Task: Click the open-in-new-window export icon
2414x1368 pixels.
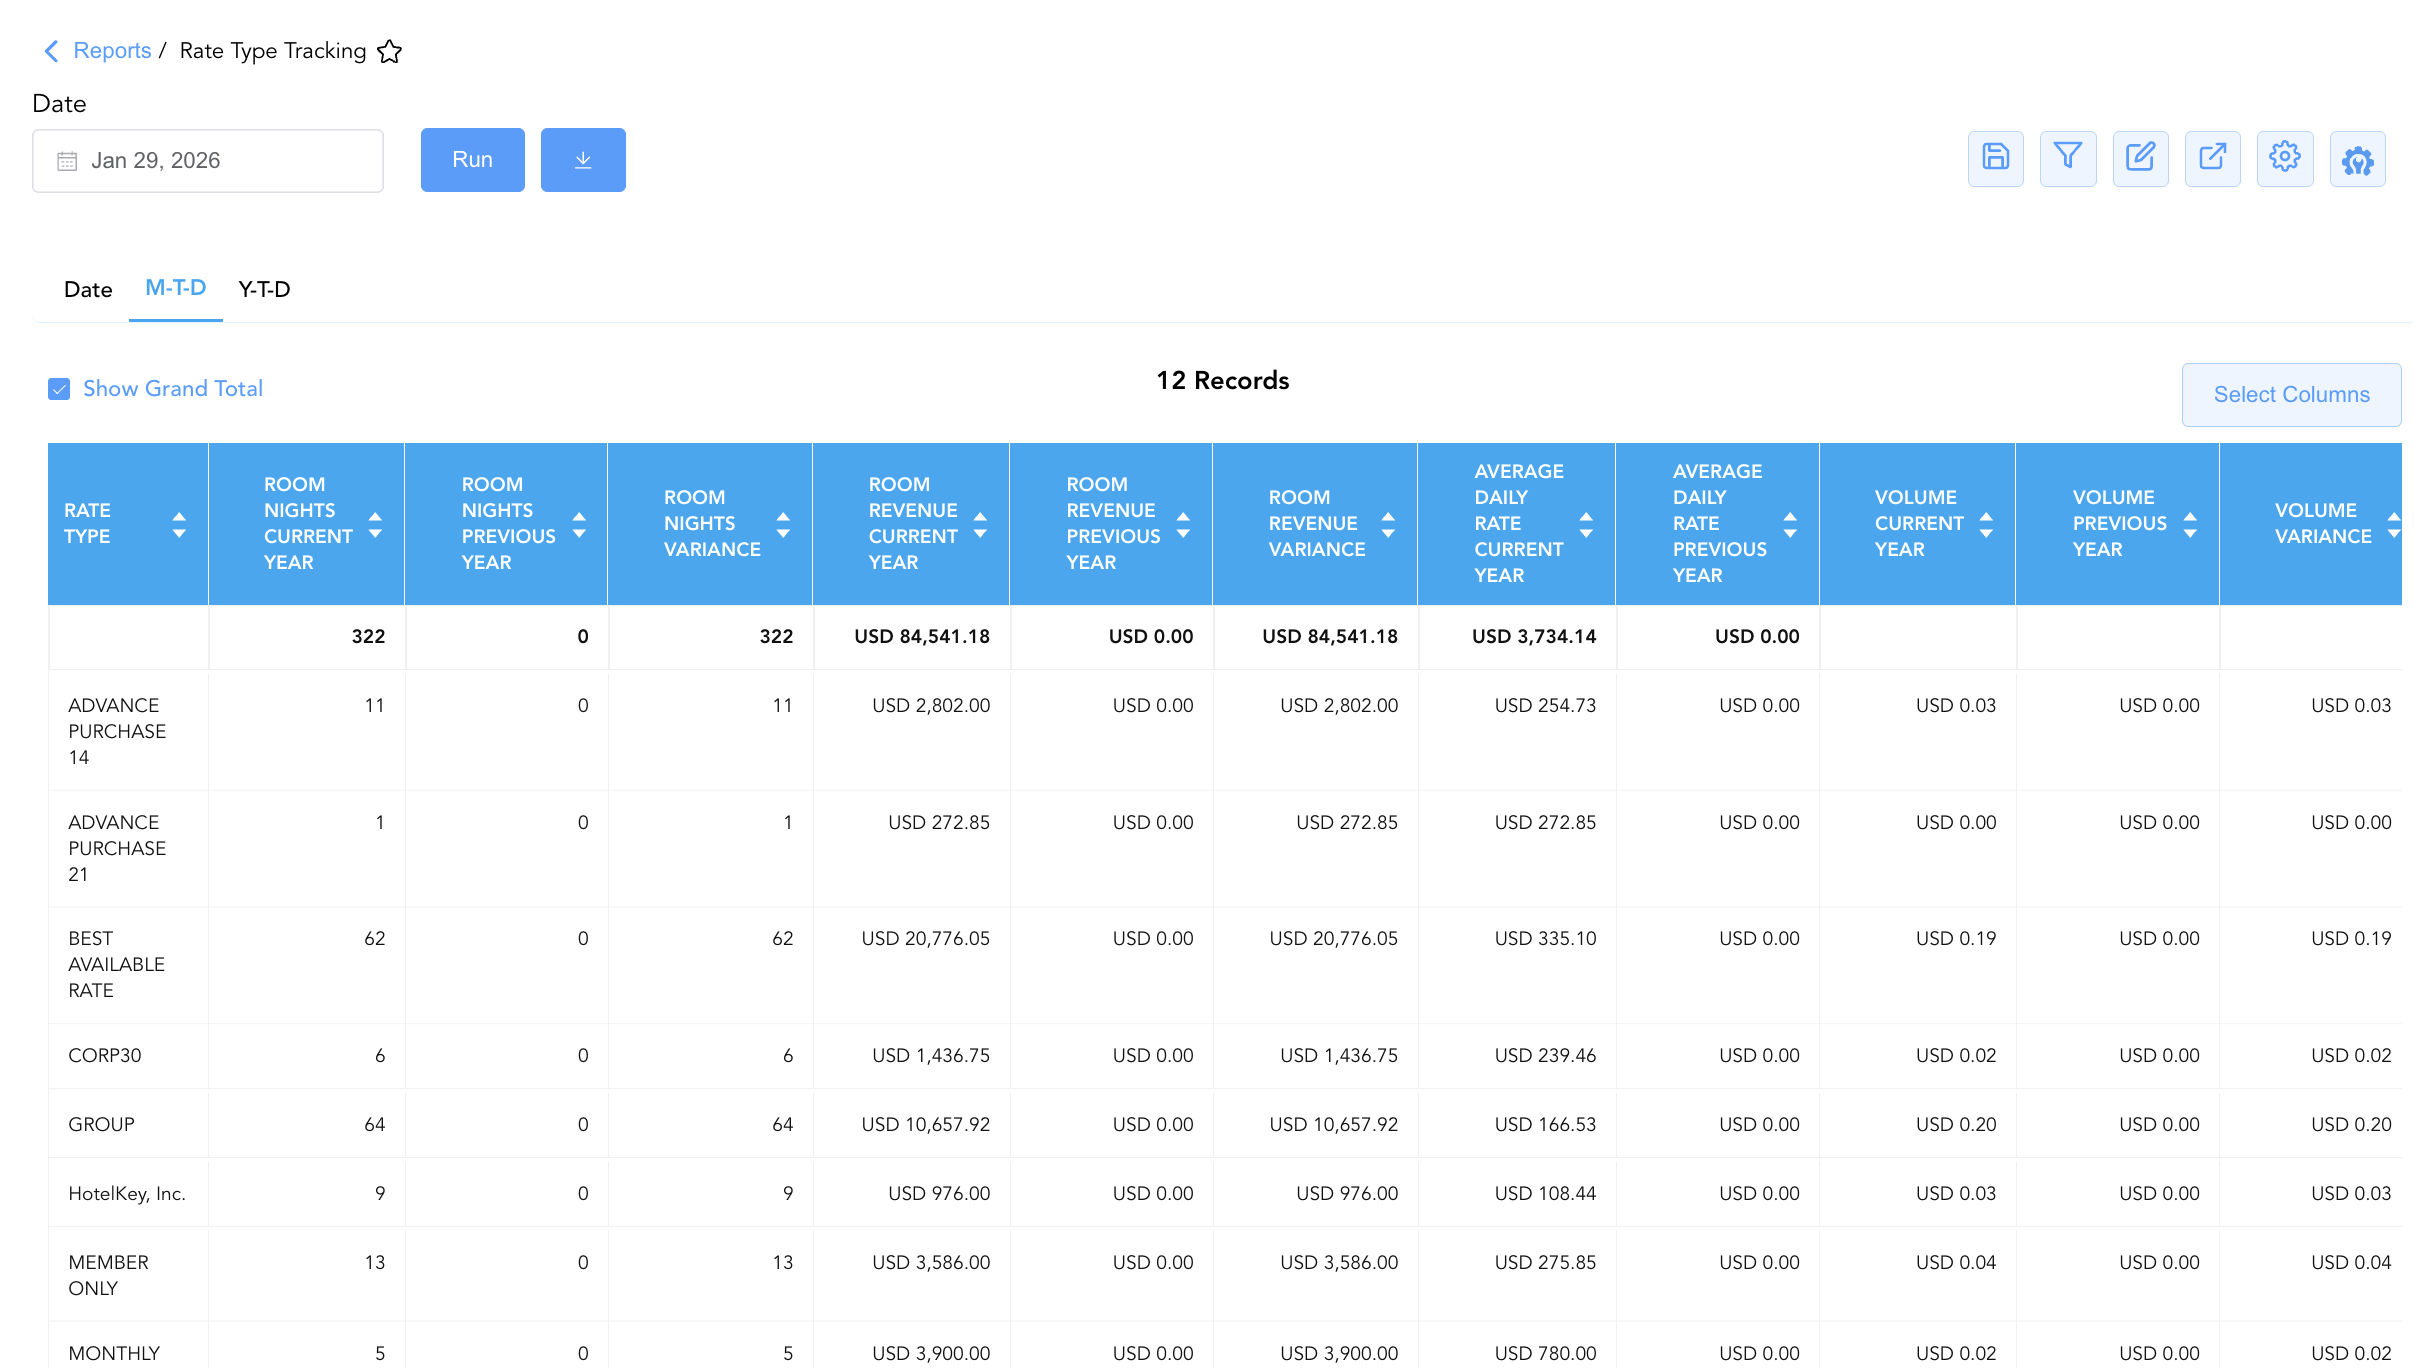Action: [x=2213, y=158]
